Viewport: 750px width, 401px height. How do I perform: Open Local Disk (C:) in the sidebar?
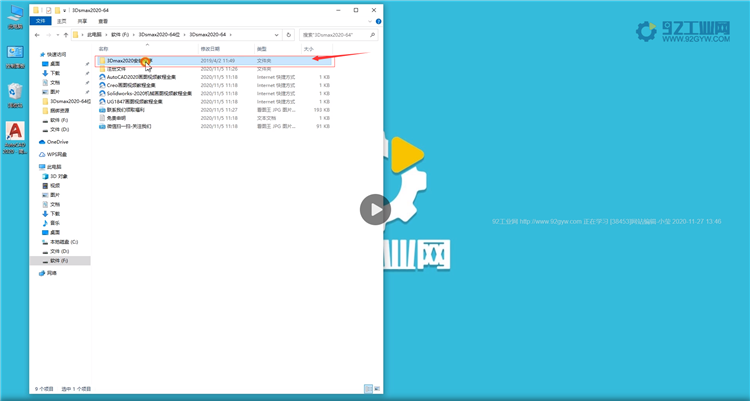(x=60, y=242)
